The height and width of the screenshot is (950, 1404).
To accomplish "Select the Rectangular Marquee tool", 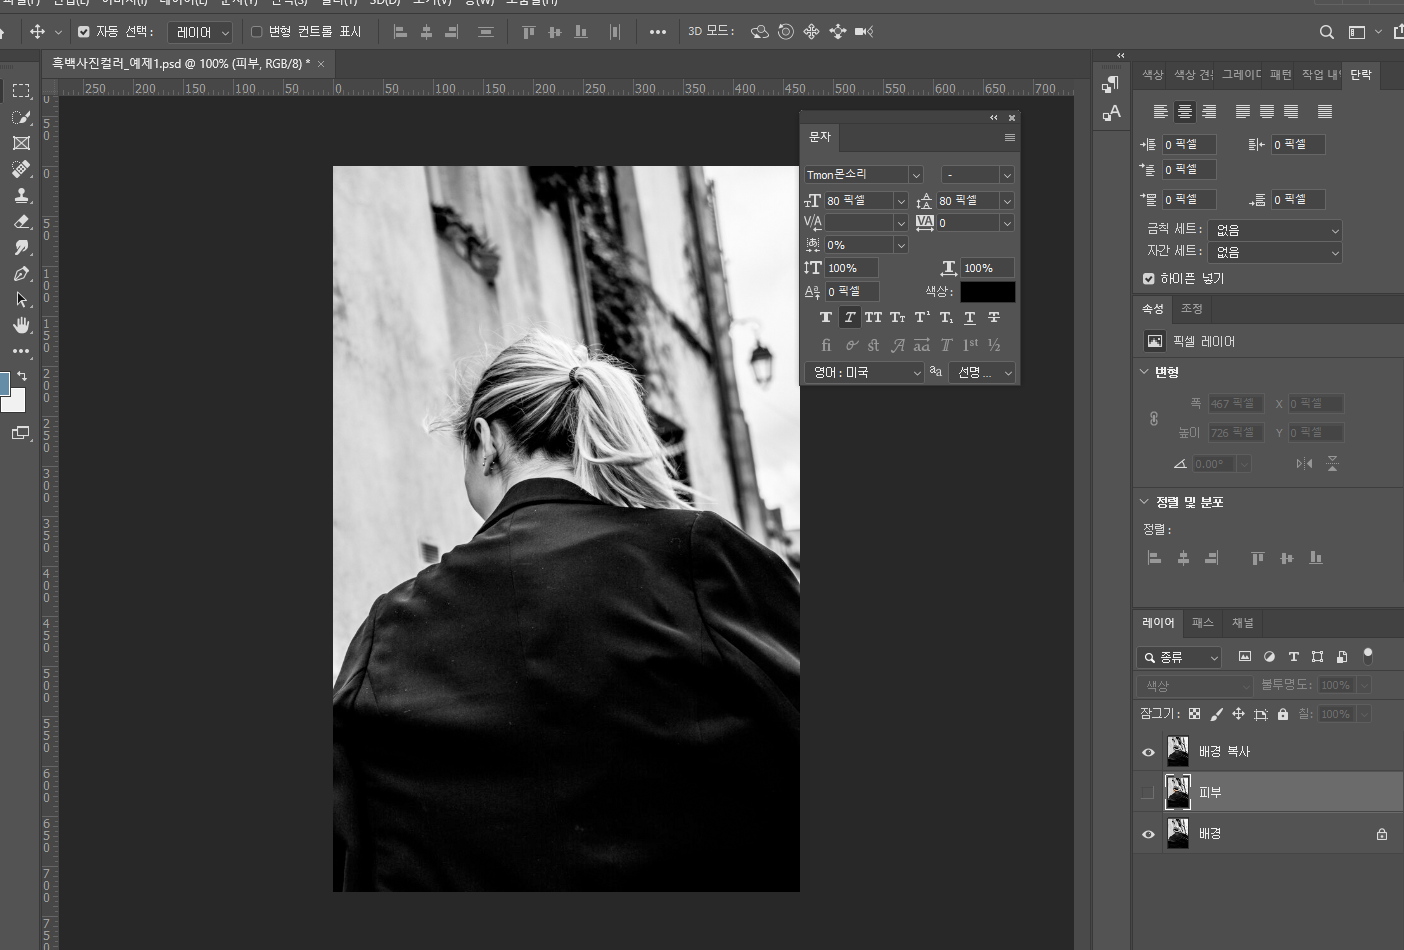I will tap(21, 91).
